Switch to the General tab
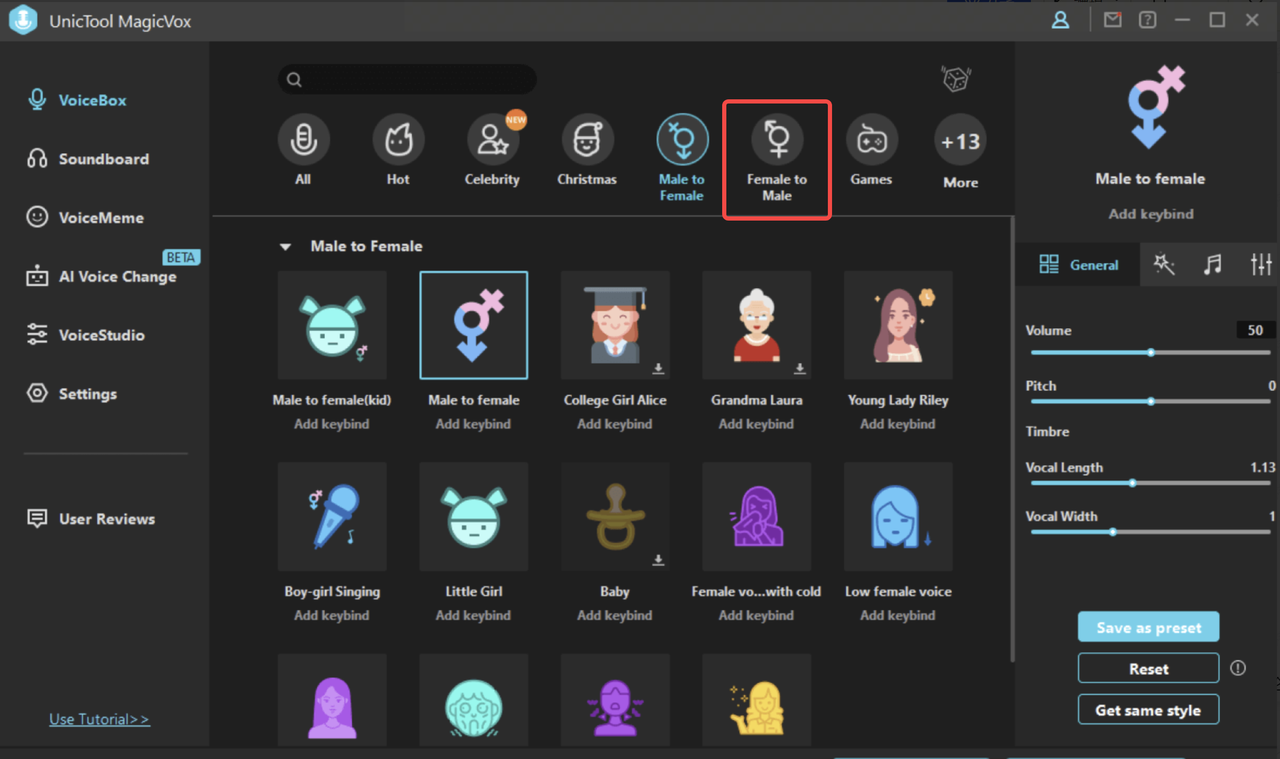This screenshot has height=759, width=1280. click(1078, 264)
